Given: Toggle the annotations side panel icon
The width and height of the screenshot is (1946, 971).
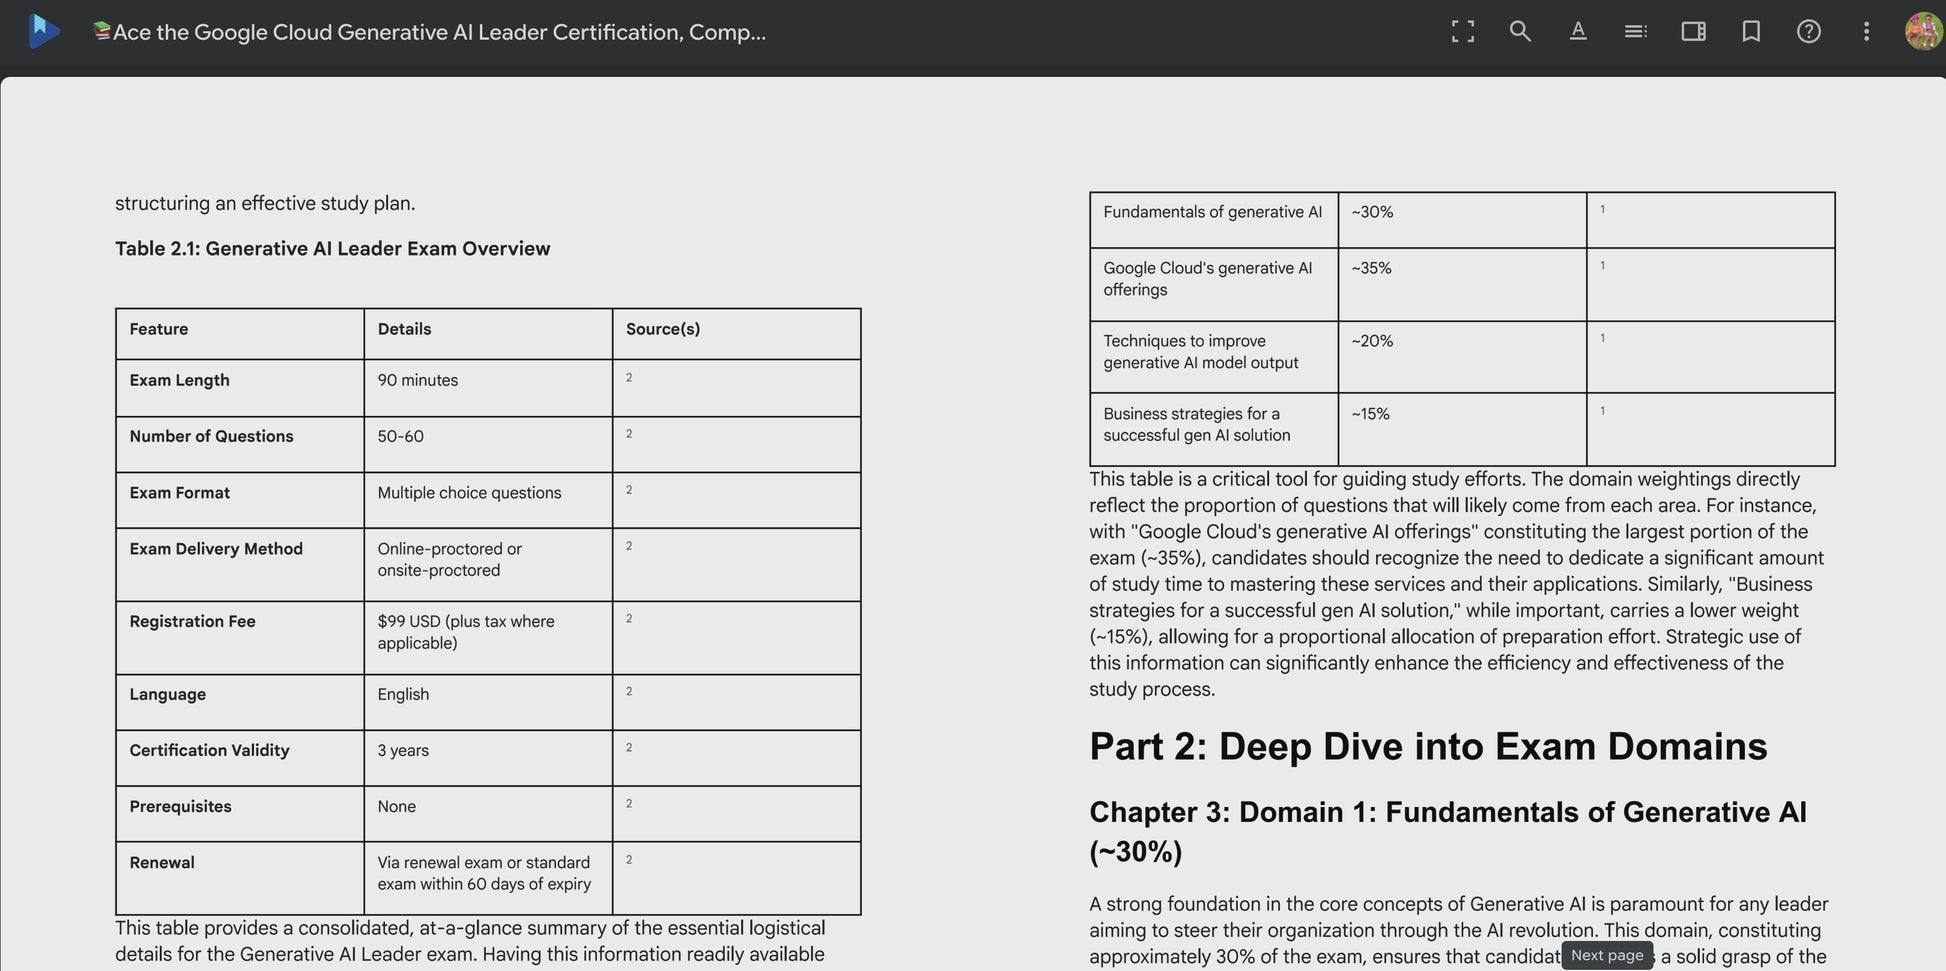Looking at the screenshot, I should (1693, 31).
